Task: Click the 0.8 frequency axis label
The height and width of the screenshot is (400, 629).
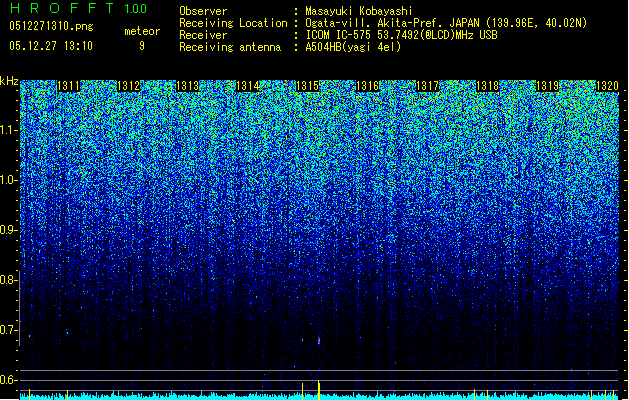Action: point(8,280)
